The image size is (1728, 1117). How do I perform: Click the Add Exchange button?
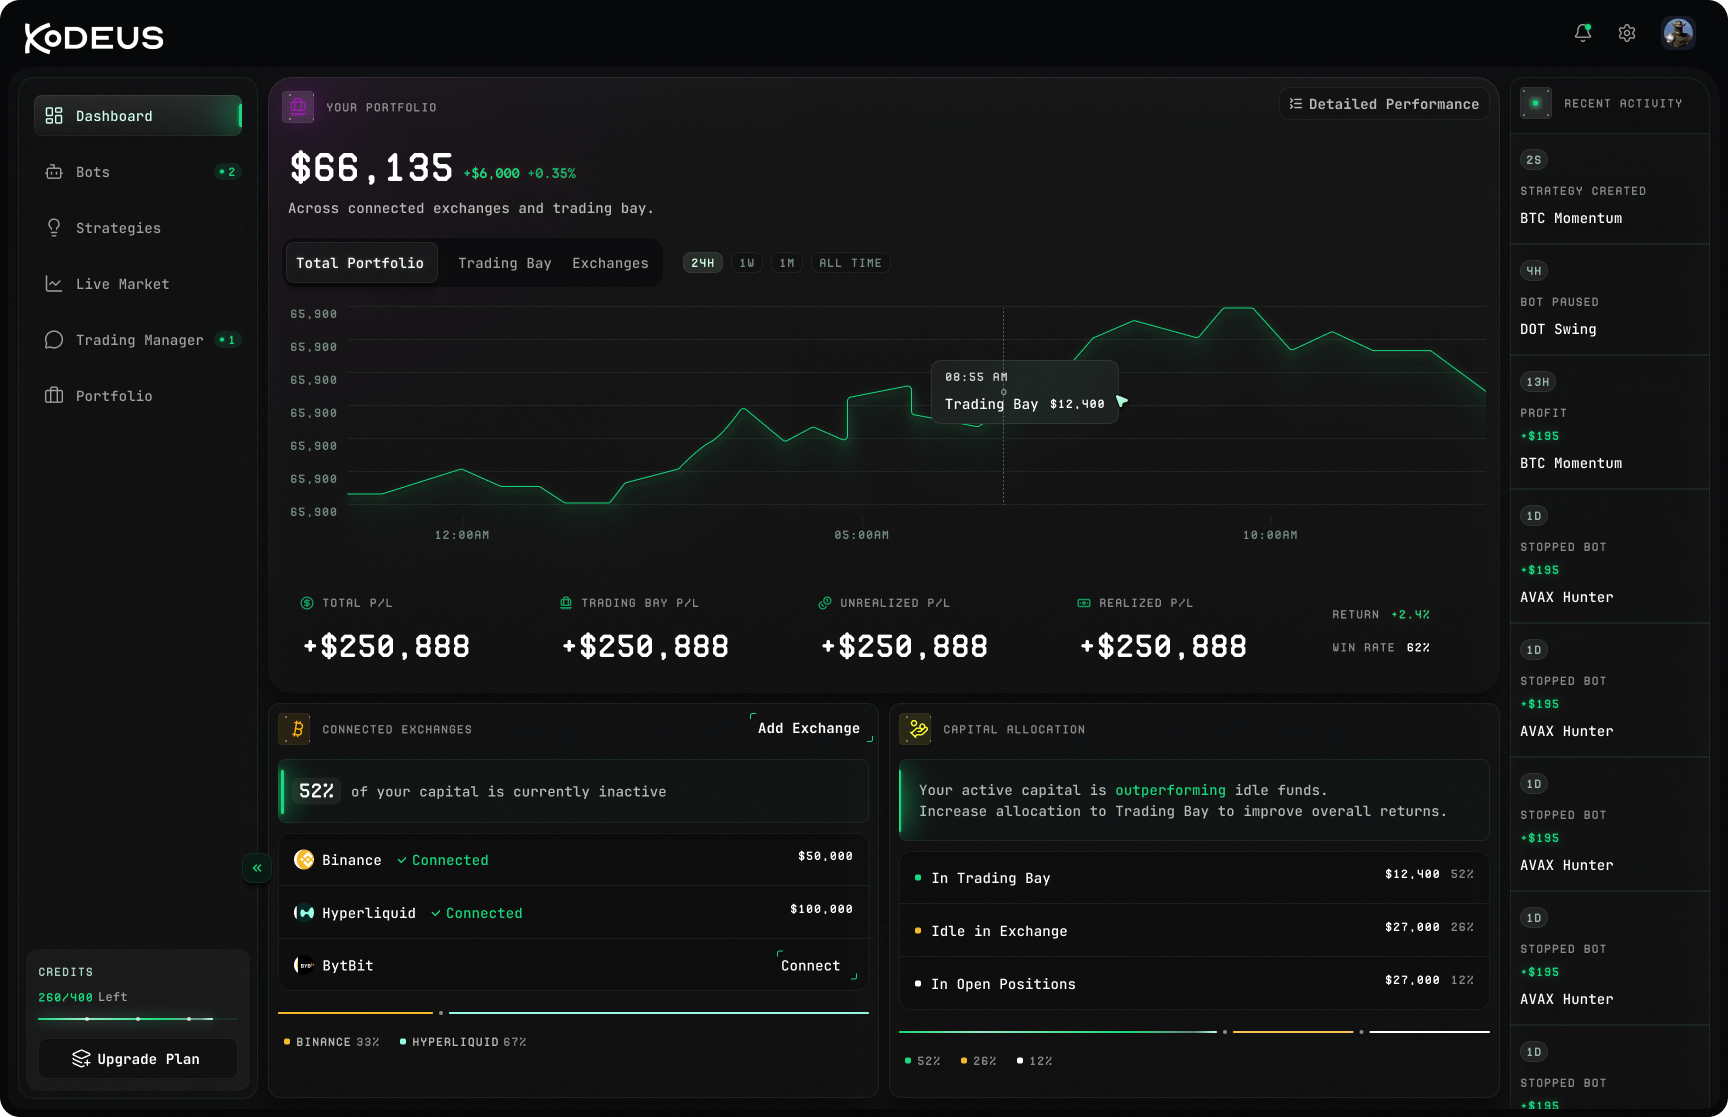[809, 728]
